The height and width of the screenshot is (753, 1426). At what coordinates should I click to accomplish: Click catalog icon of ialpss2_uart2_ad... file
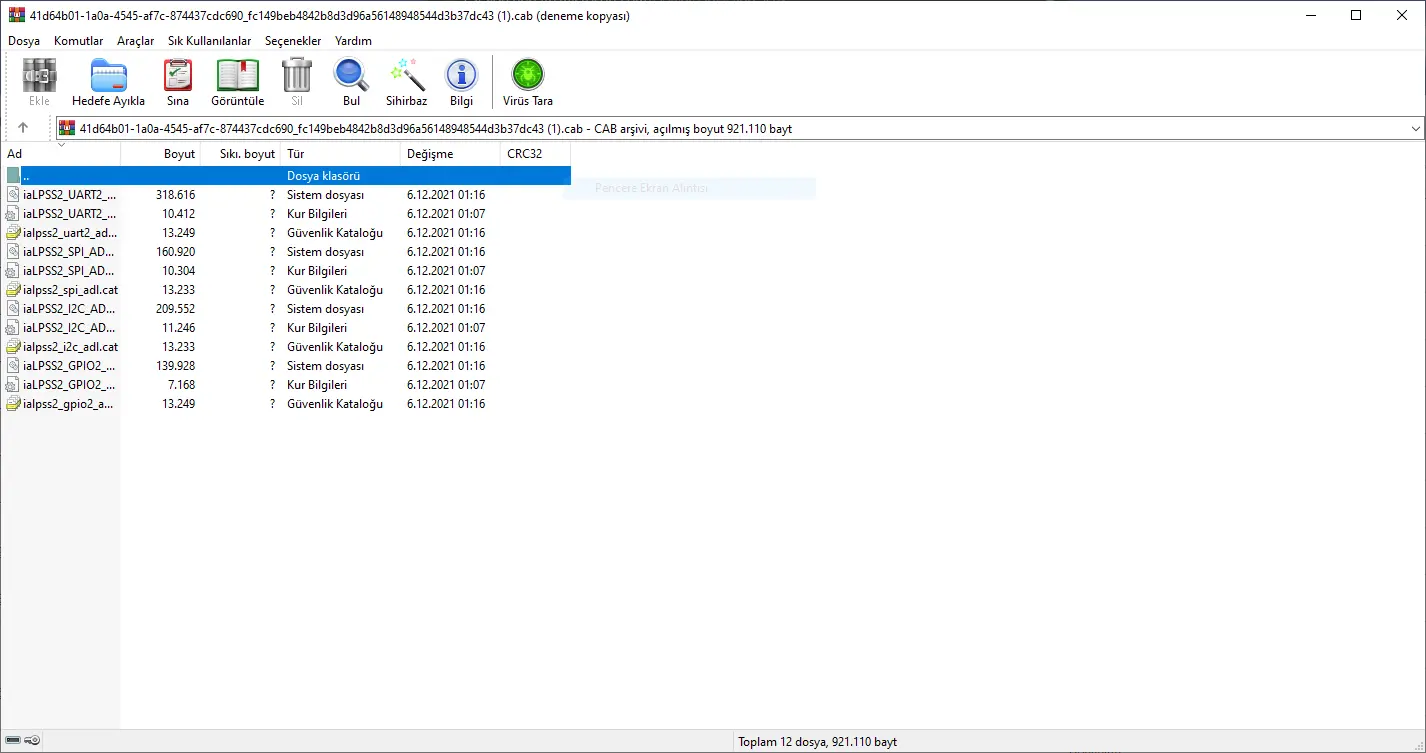[x=13, y=233]
